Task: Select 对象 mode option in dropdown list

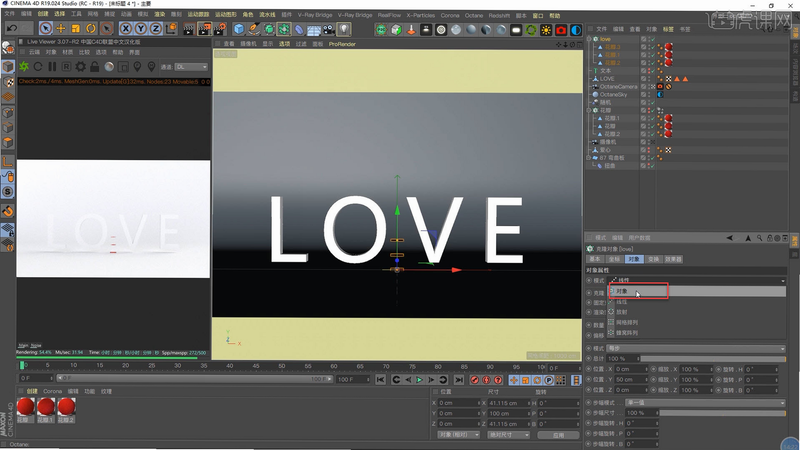Action: coord(697,291)
